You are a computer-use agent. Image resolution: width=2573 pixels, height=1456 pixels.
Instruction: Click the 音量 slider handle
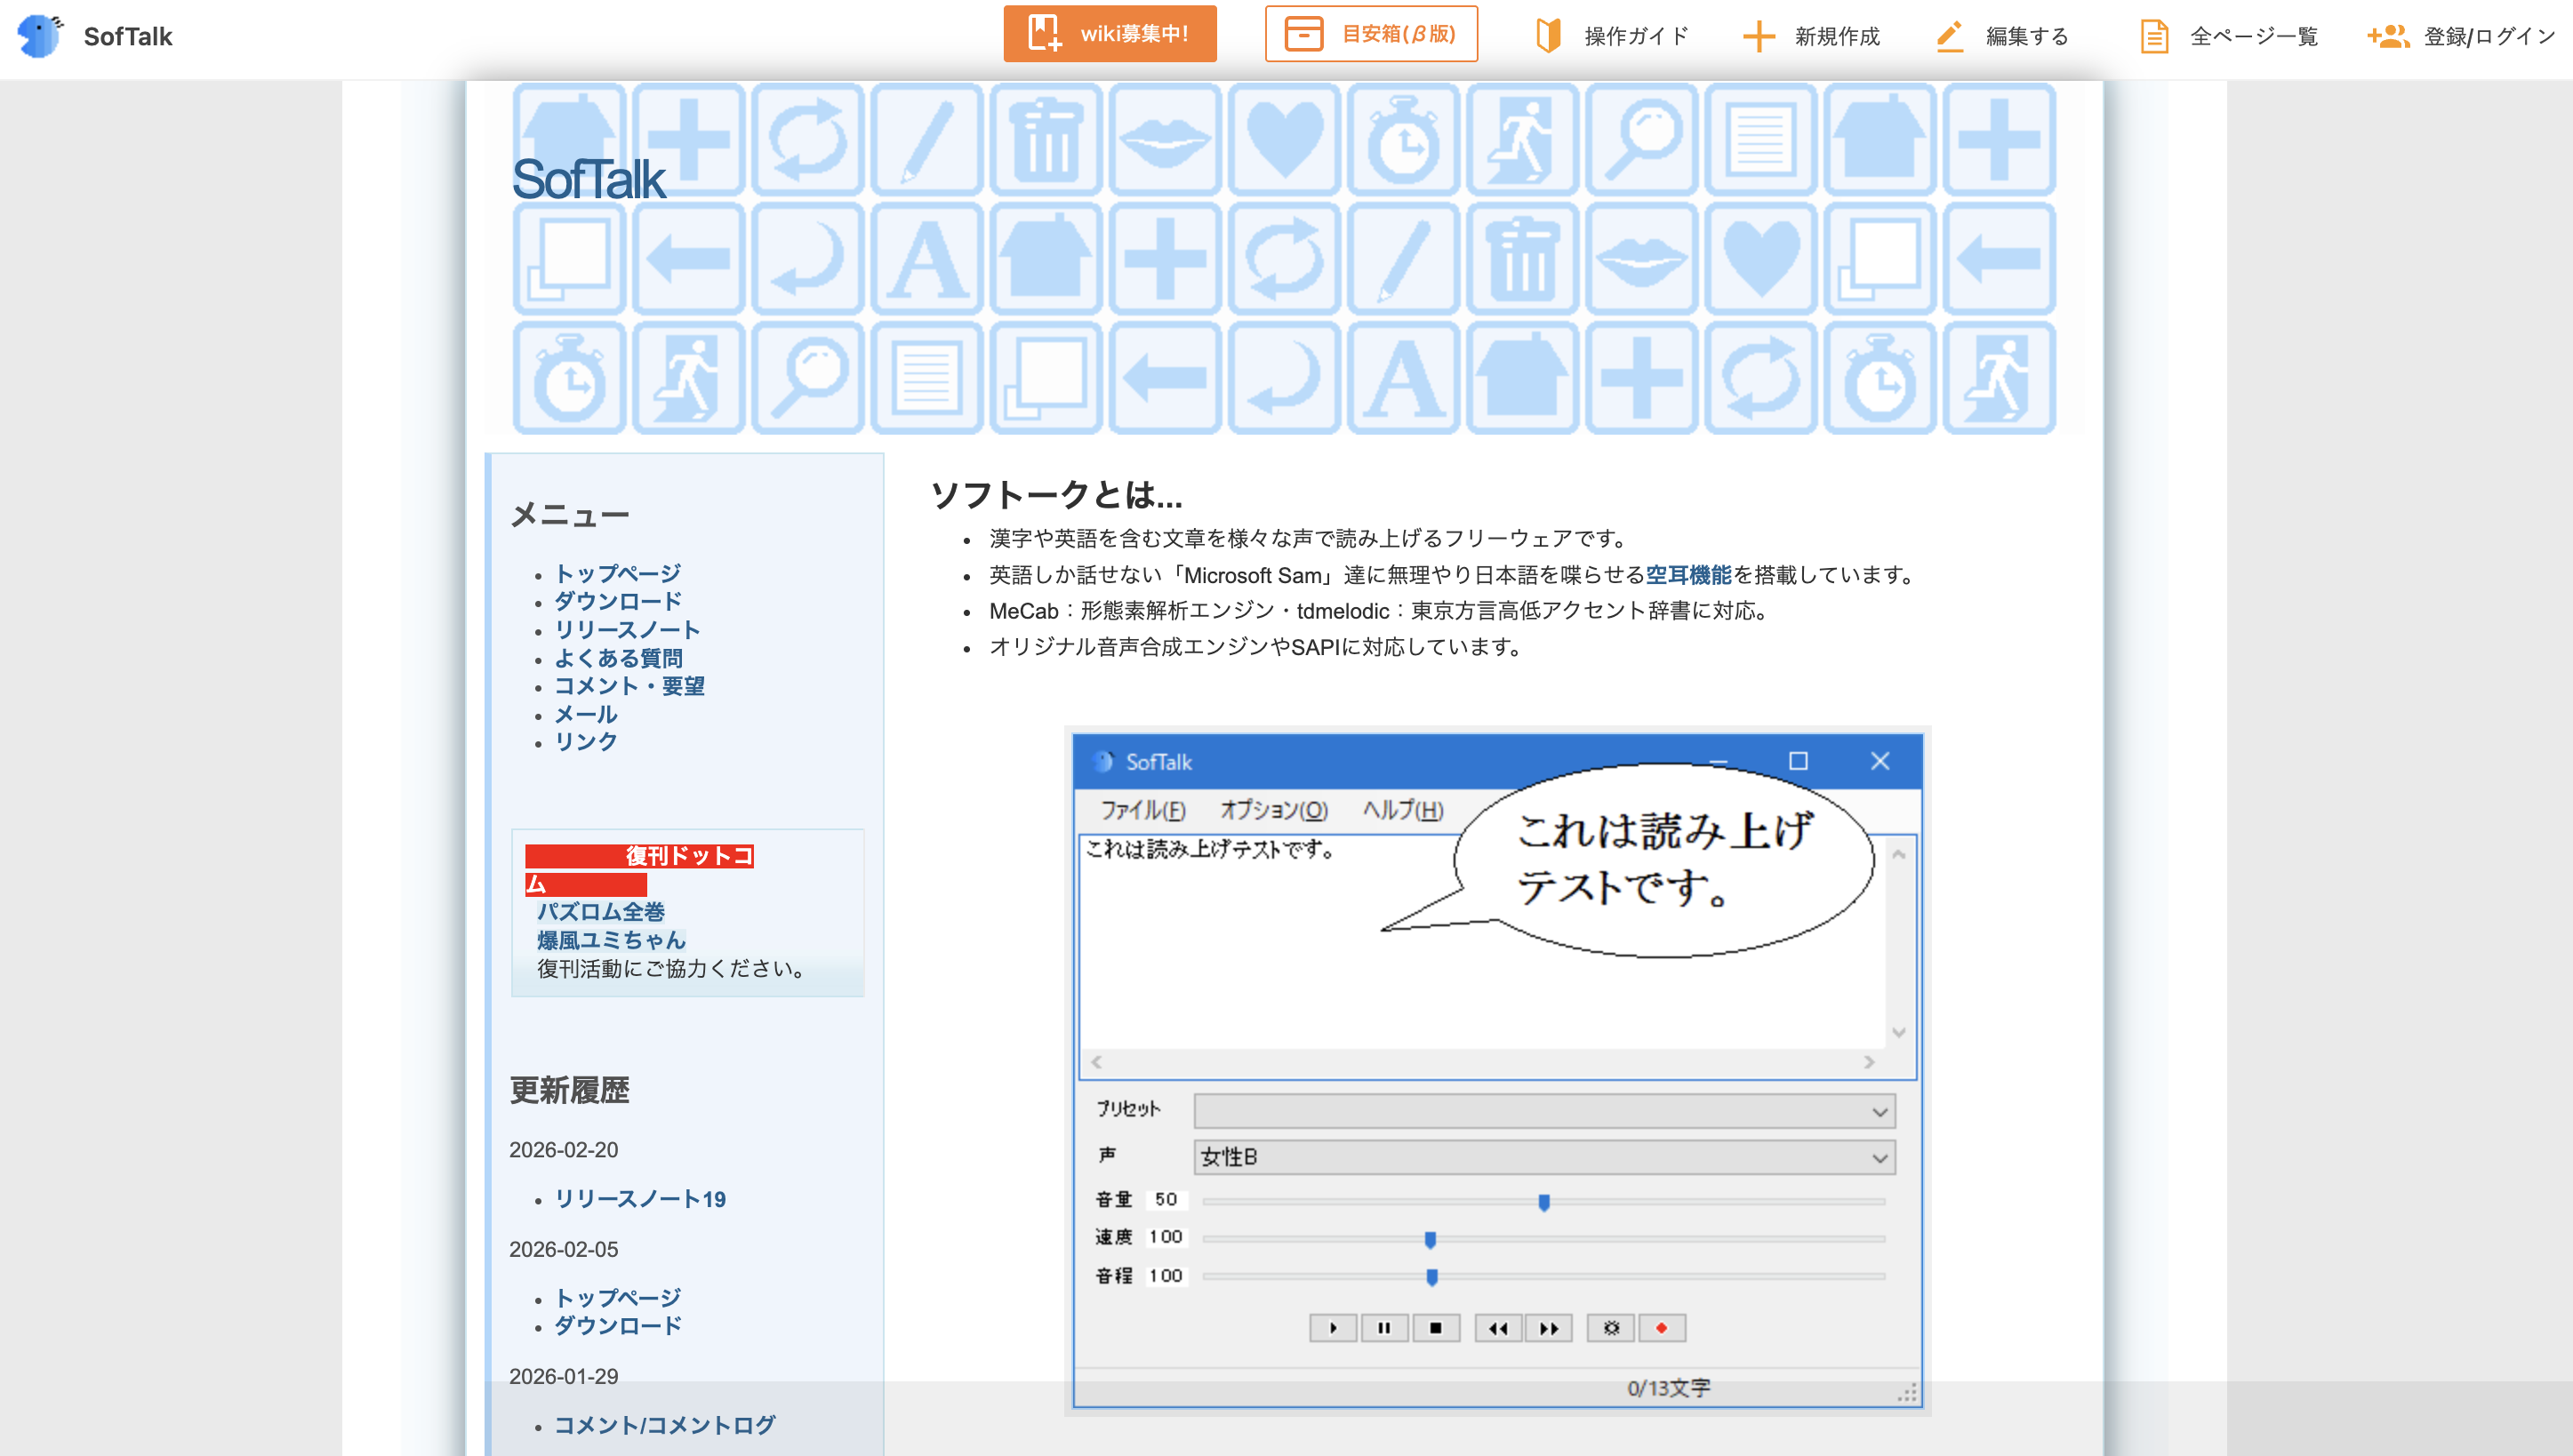click(1544, 1202)
